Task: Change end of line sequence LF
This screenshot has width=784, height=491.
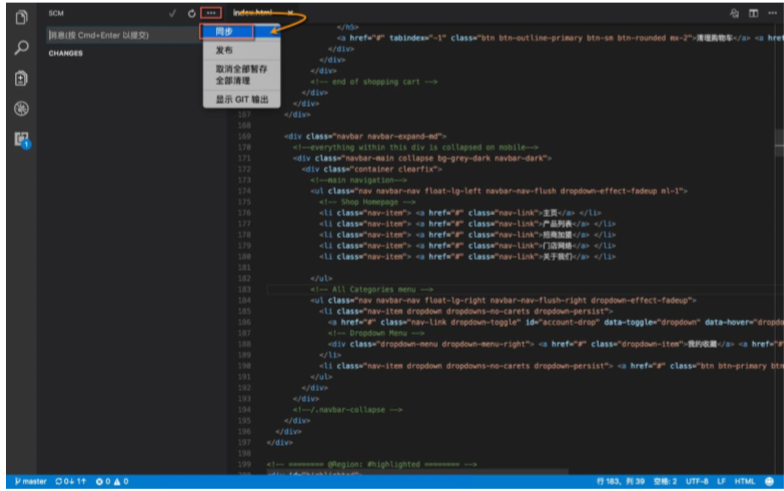Action: point(721,482)
